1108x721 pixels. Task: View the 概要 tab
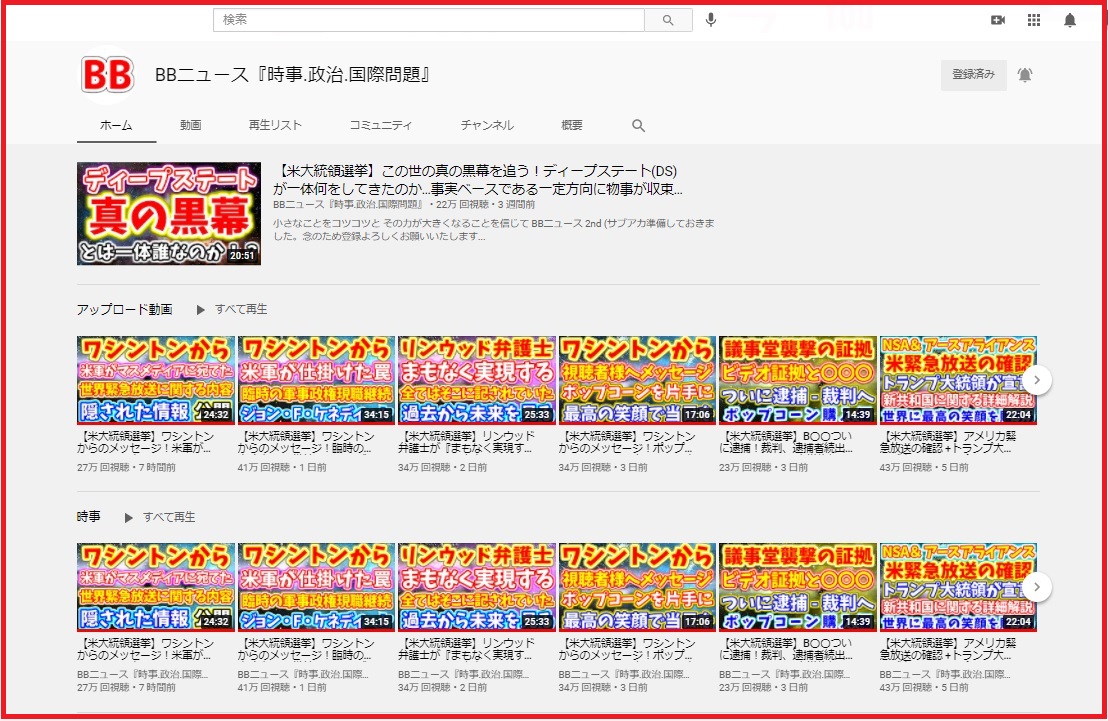point(572,125)
